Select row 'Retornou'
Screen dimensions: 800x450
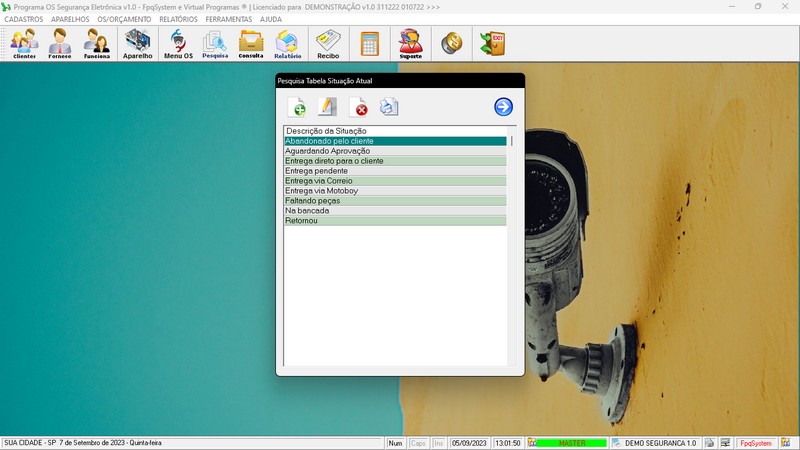[x=395, y=221]
